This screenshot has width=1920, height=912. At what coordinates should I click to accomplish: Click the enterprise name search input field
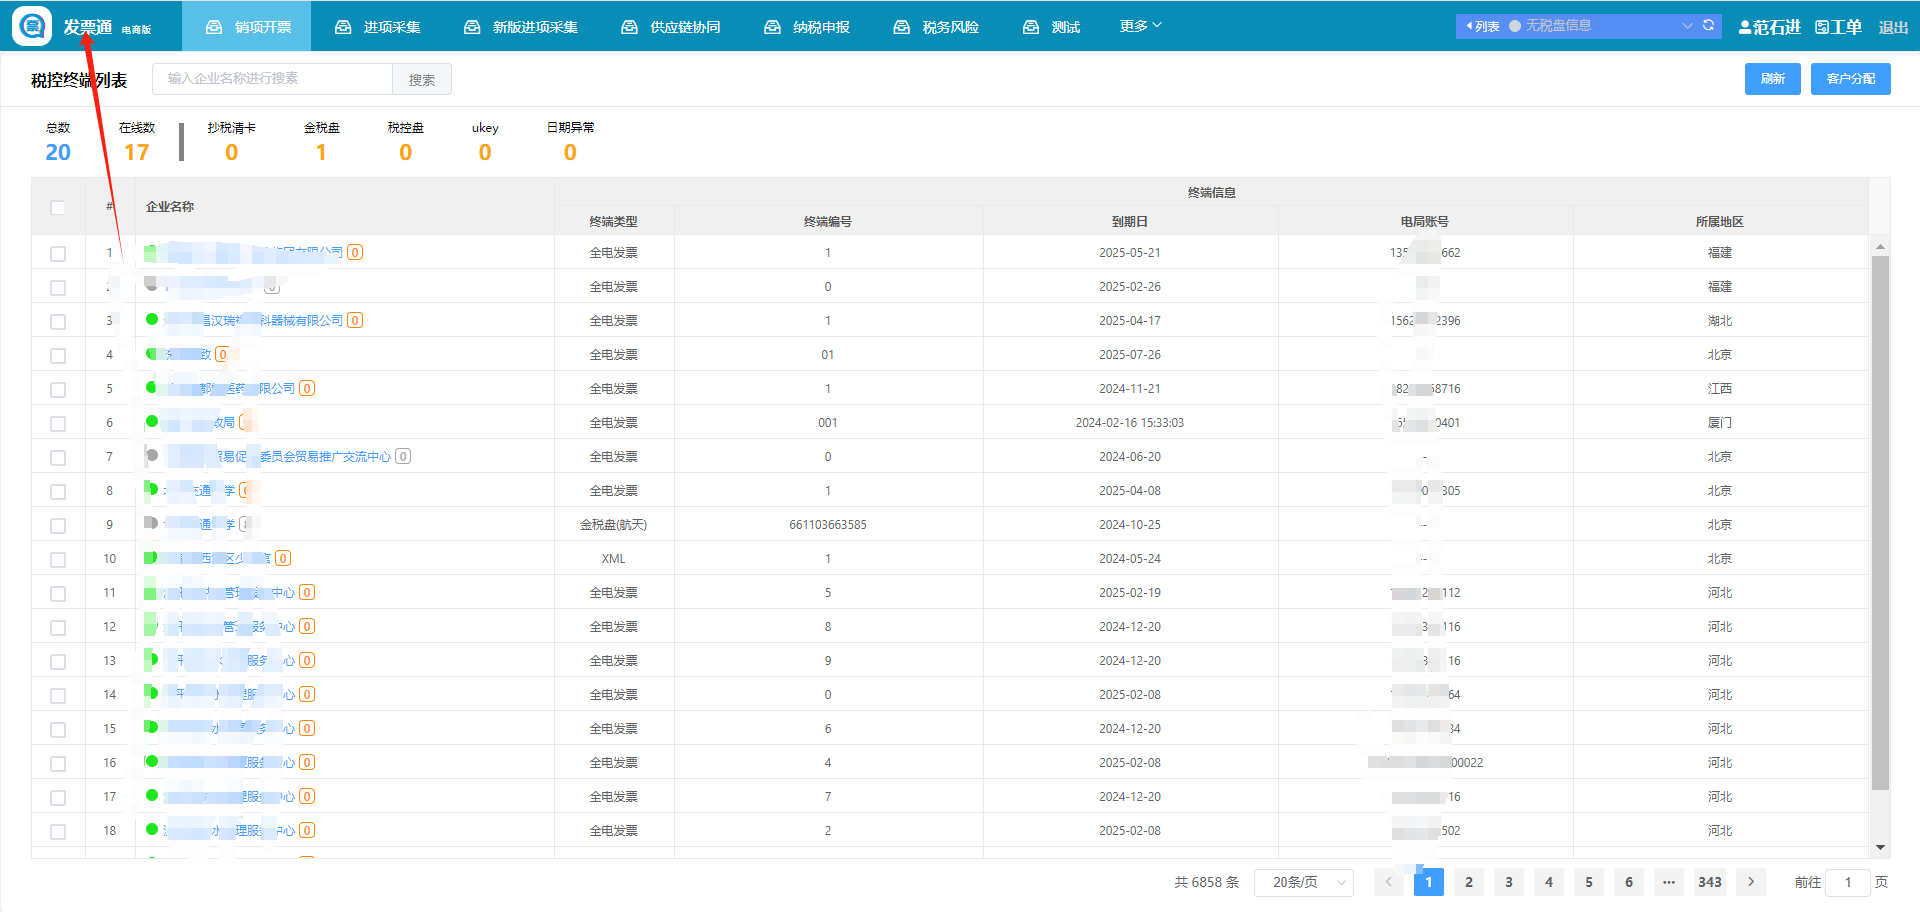click(x=272, y=79)
